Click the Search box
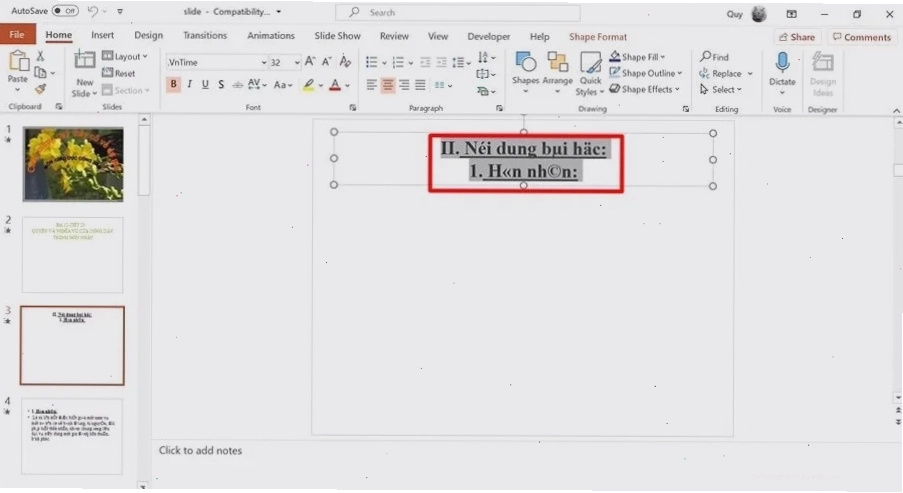Image resolution: width=903 pixels, height=493 pixels. pos(458,12)
